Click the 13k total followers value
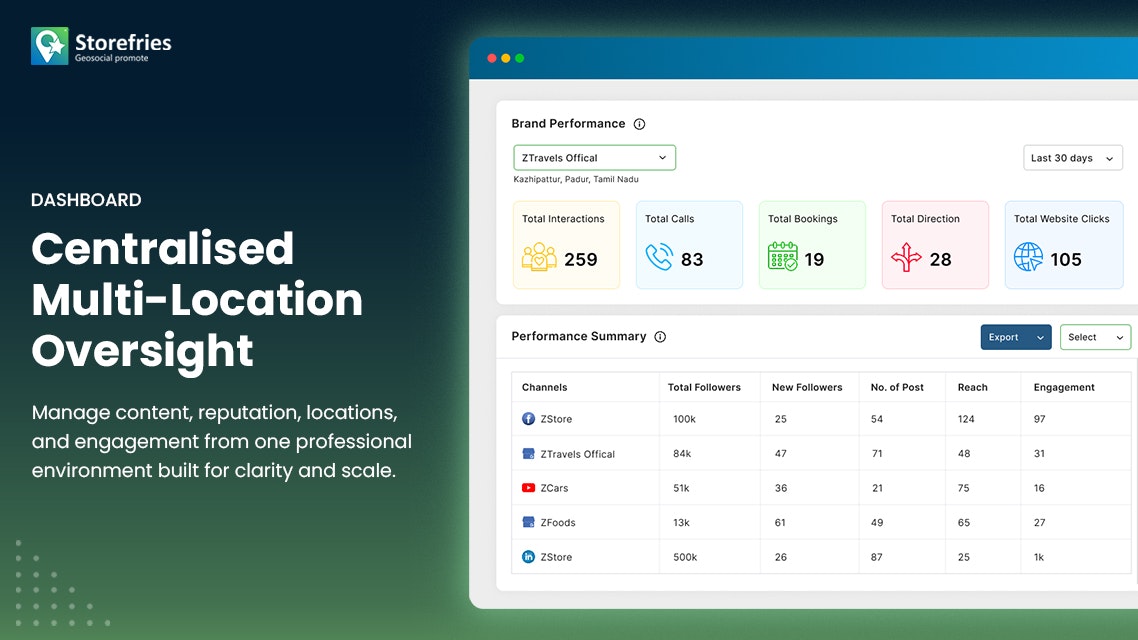 click(681, 522)
